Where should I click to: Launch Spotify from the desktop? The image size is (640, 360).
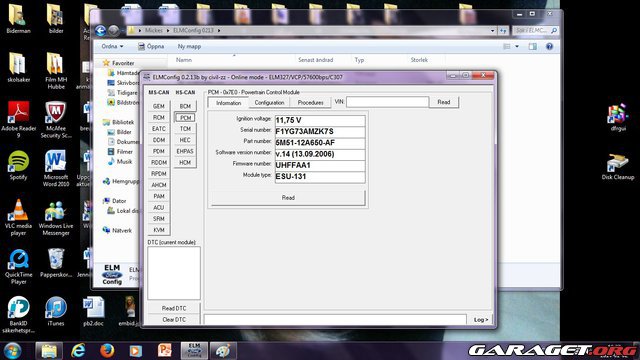tap(18, 165)
